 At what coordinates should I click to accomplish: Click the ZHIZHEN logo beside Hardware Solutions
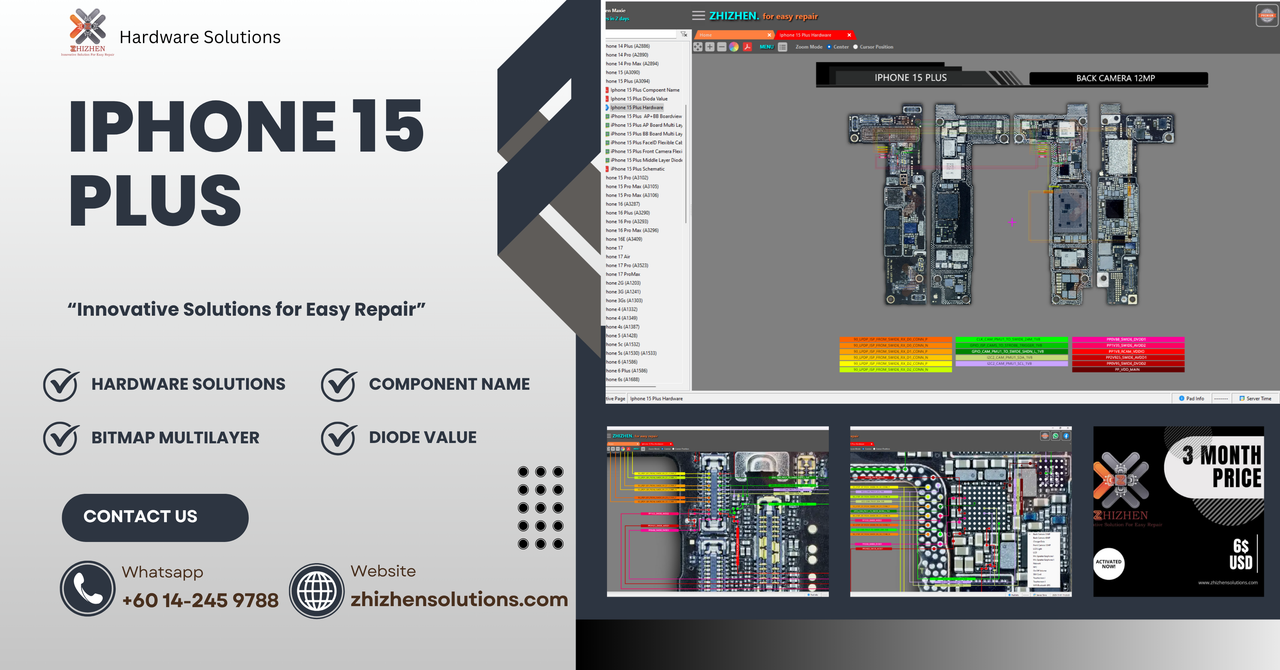pyautogui.click(x=87, y=34)
